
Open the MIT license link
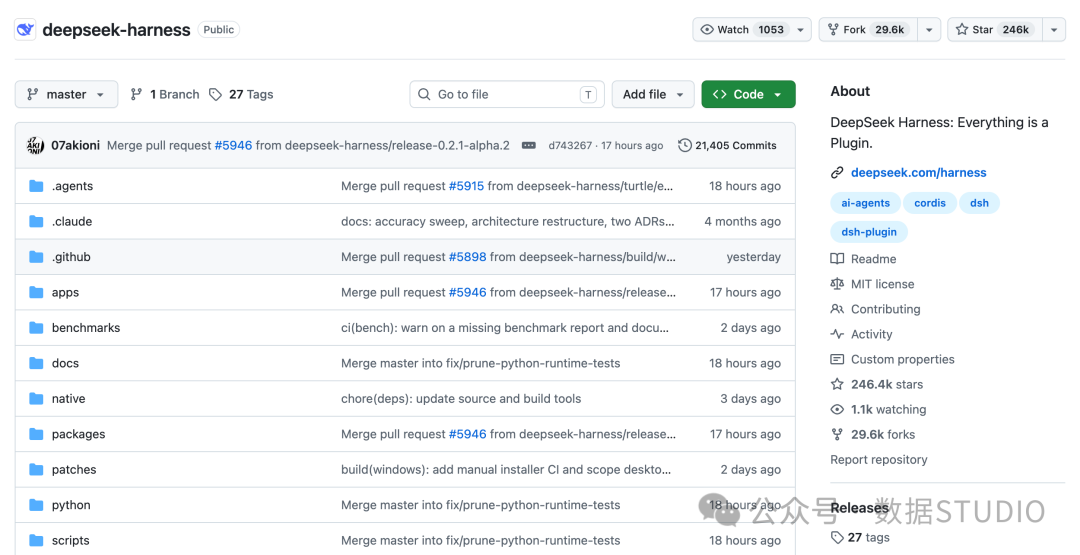click(882, 284)
